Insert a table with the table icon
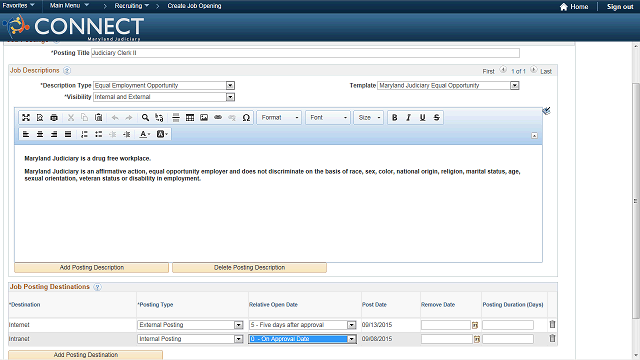The image size is (640, 360). (x=190, y=118)
